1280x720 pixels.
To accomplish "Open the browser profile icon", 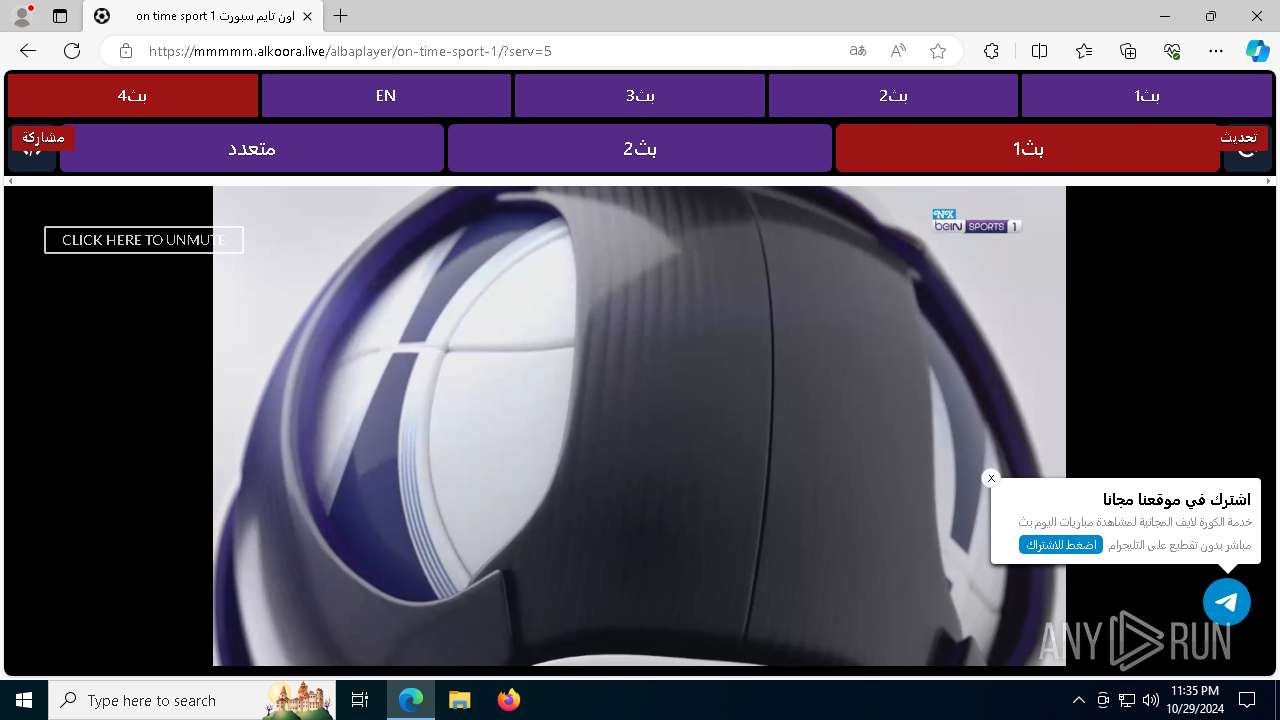I will [22, 16].
